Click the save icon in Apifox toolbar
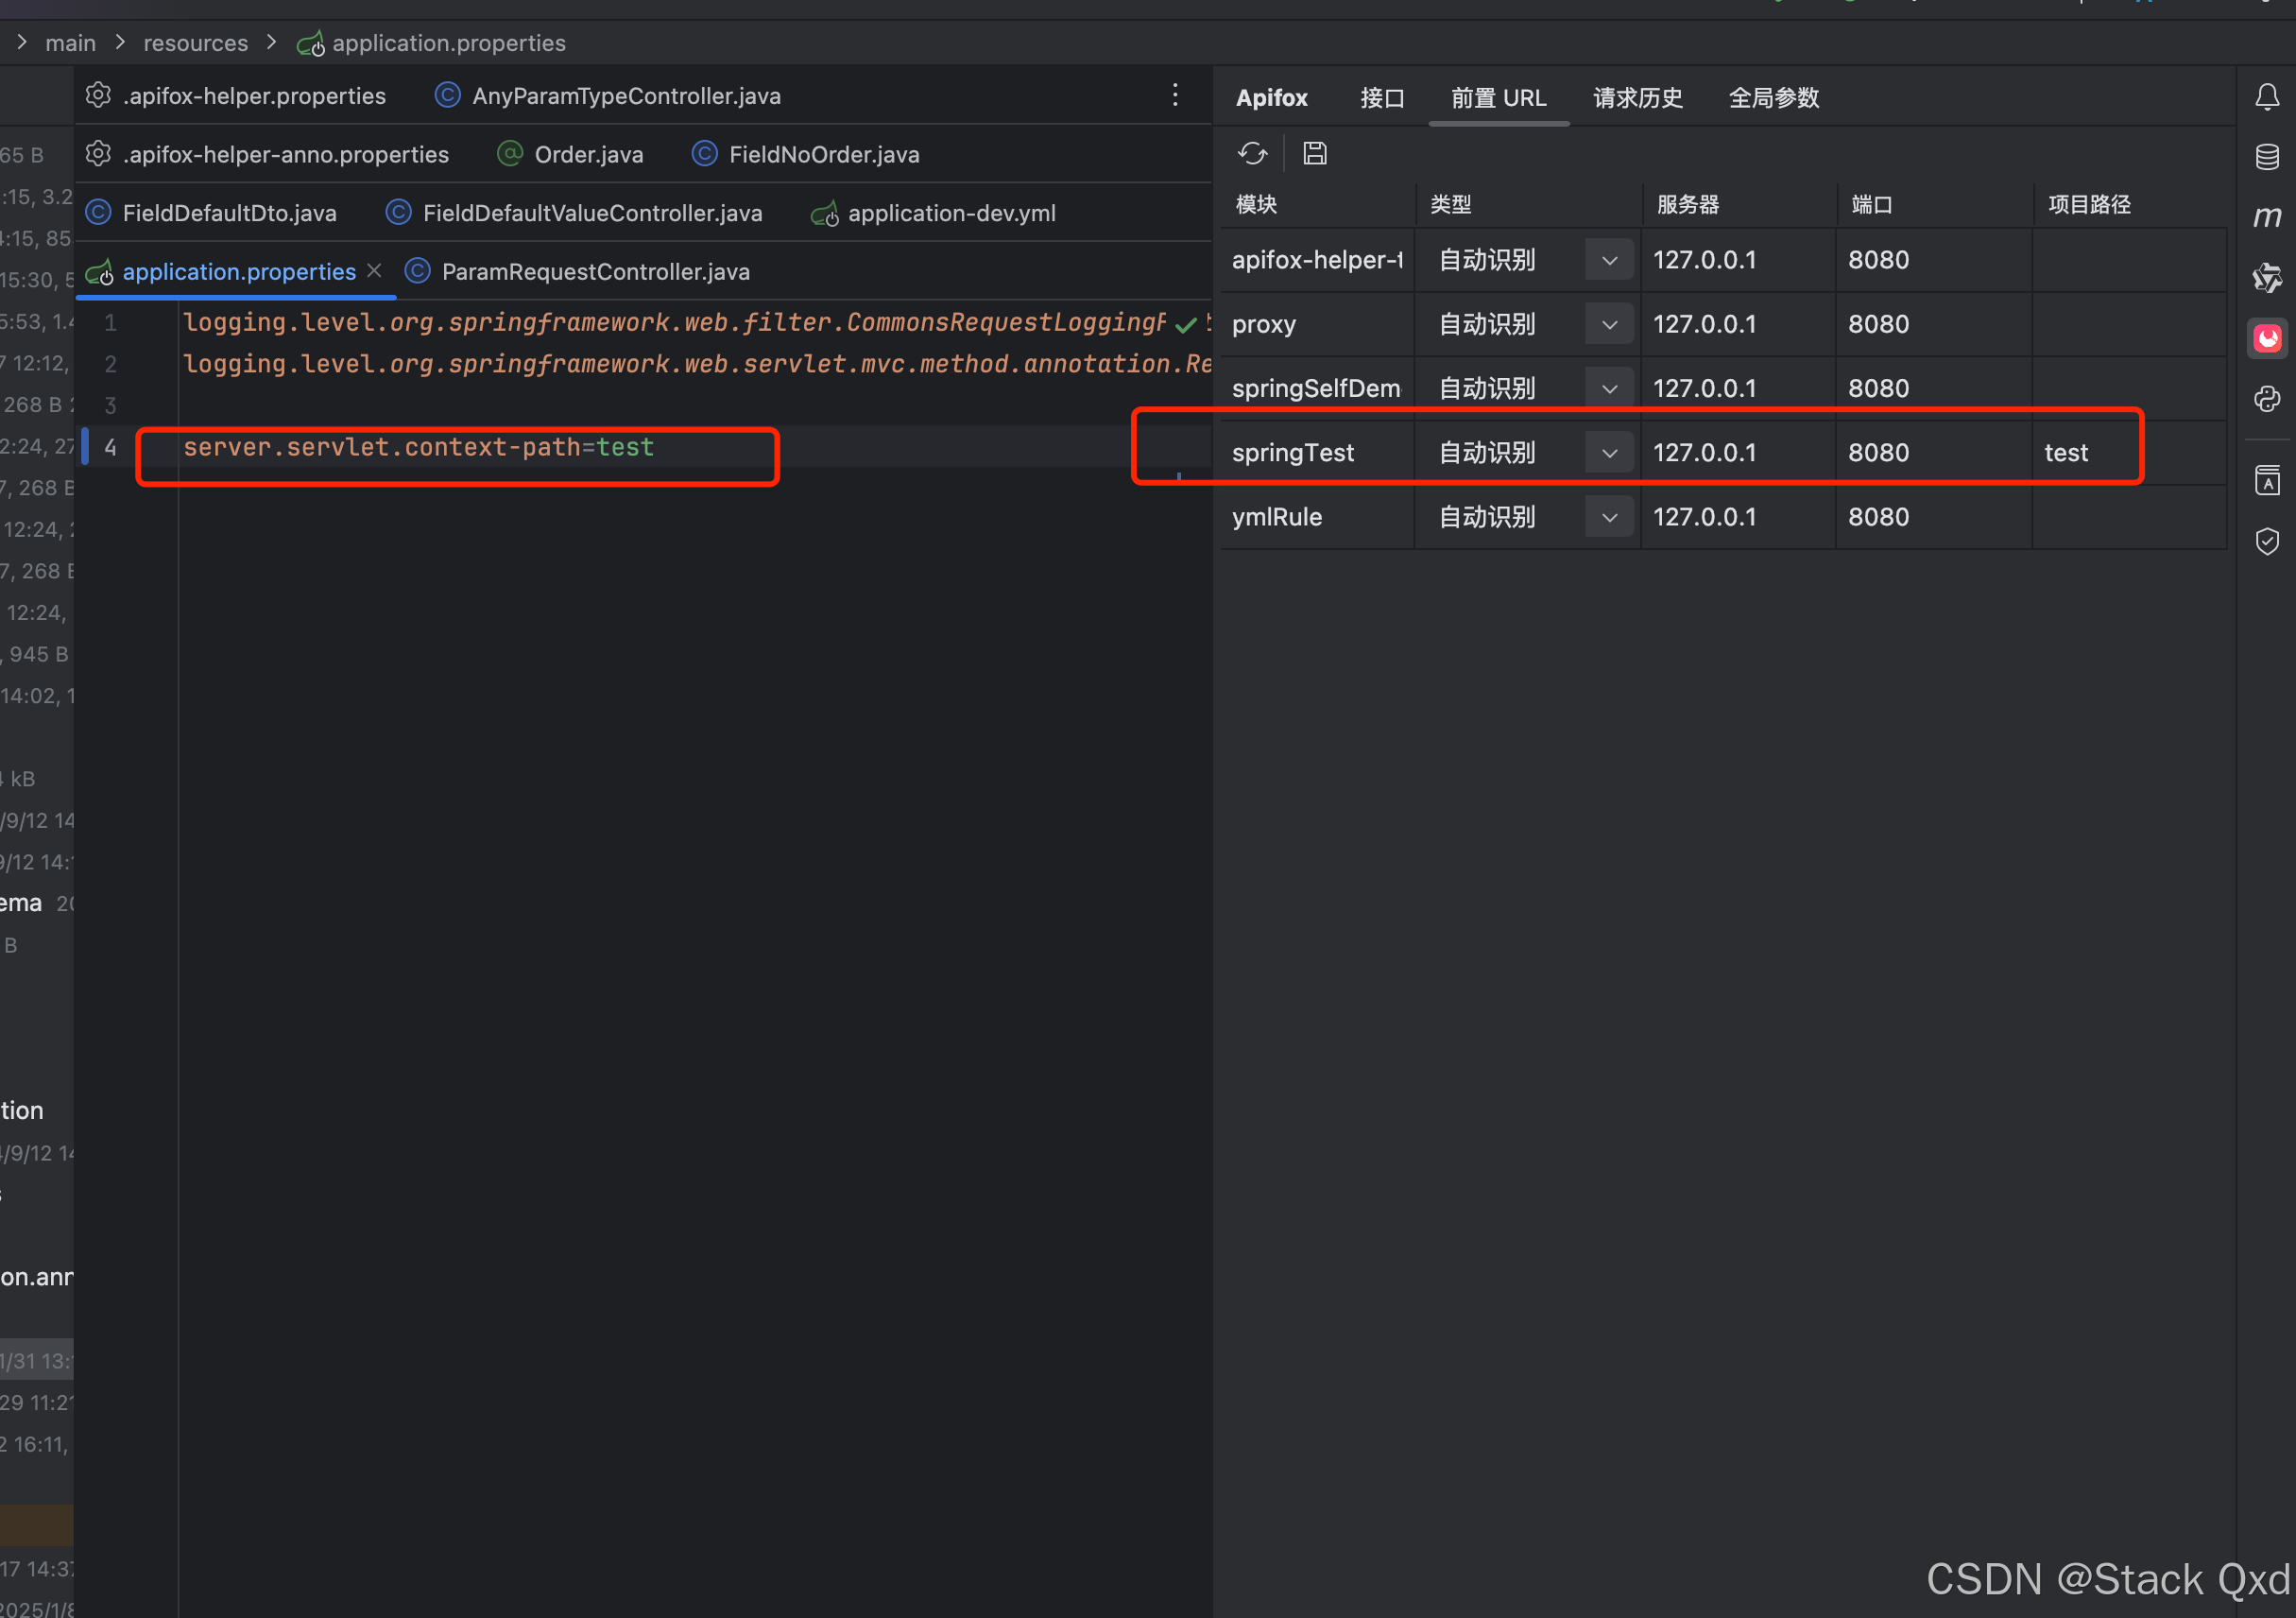The width and height of the screenshot is (2296, 1618). 1314,153
